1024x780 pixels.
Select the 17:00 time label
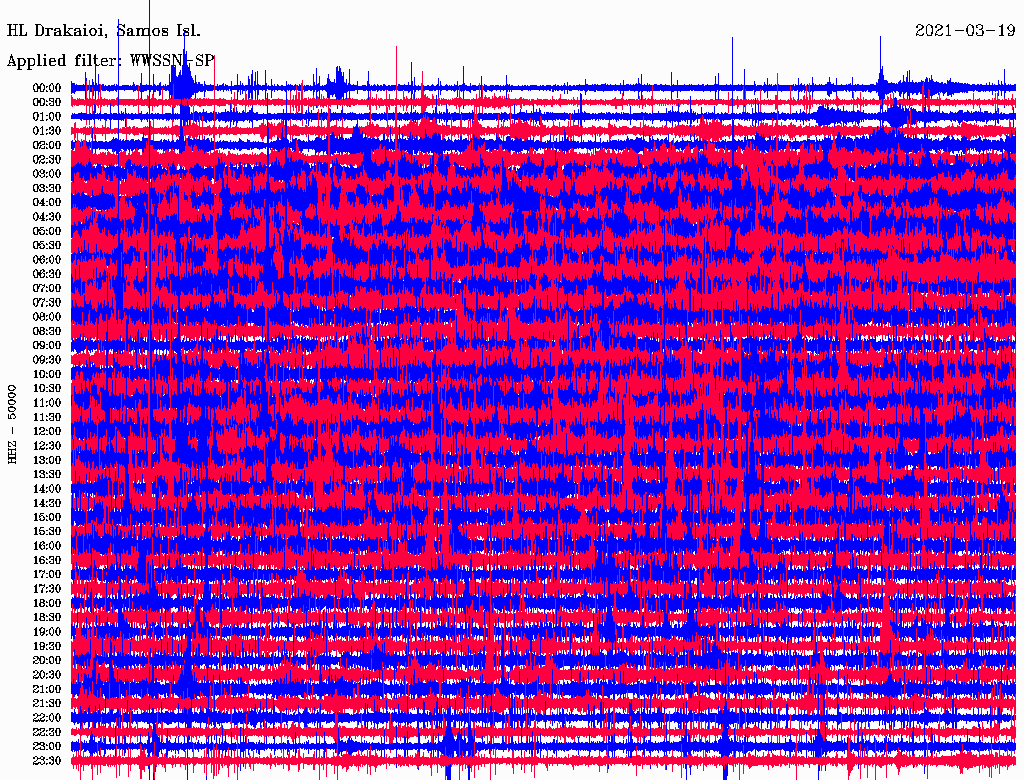click(47, 574)
